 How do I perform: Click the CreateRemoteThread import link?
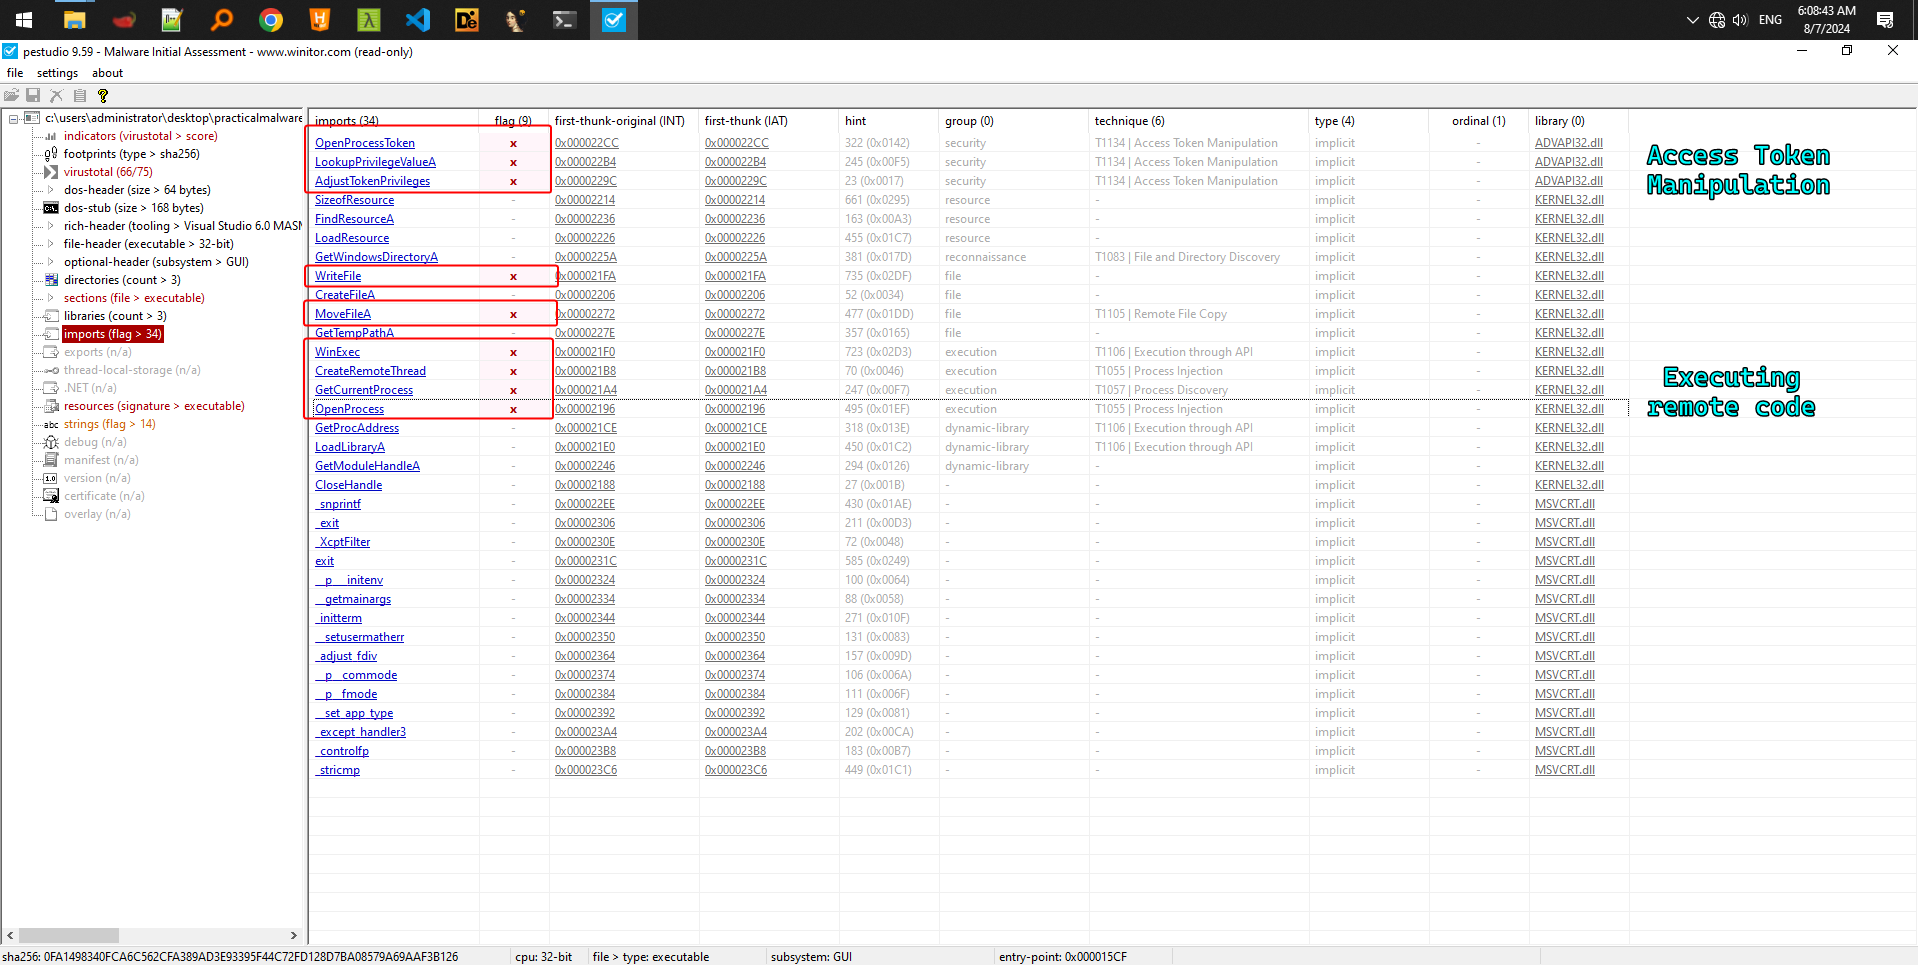[370, 371]
